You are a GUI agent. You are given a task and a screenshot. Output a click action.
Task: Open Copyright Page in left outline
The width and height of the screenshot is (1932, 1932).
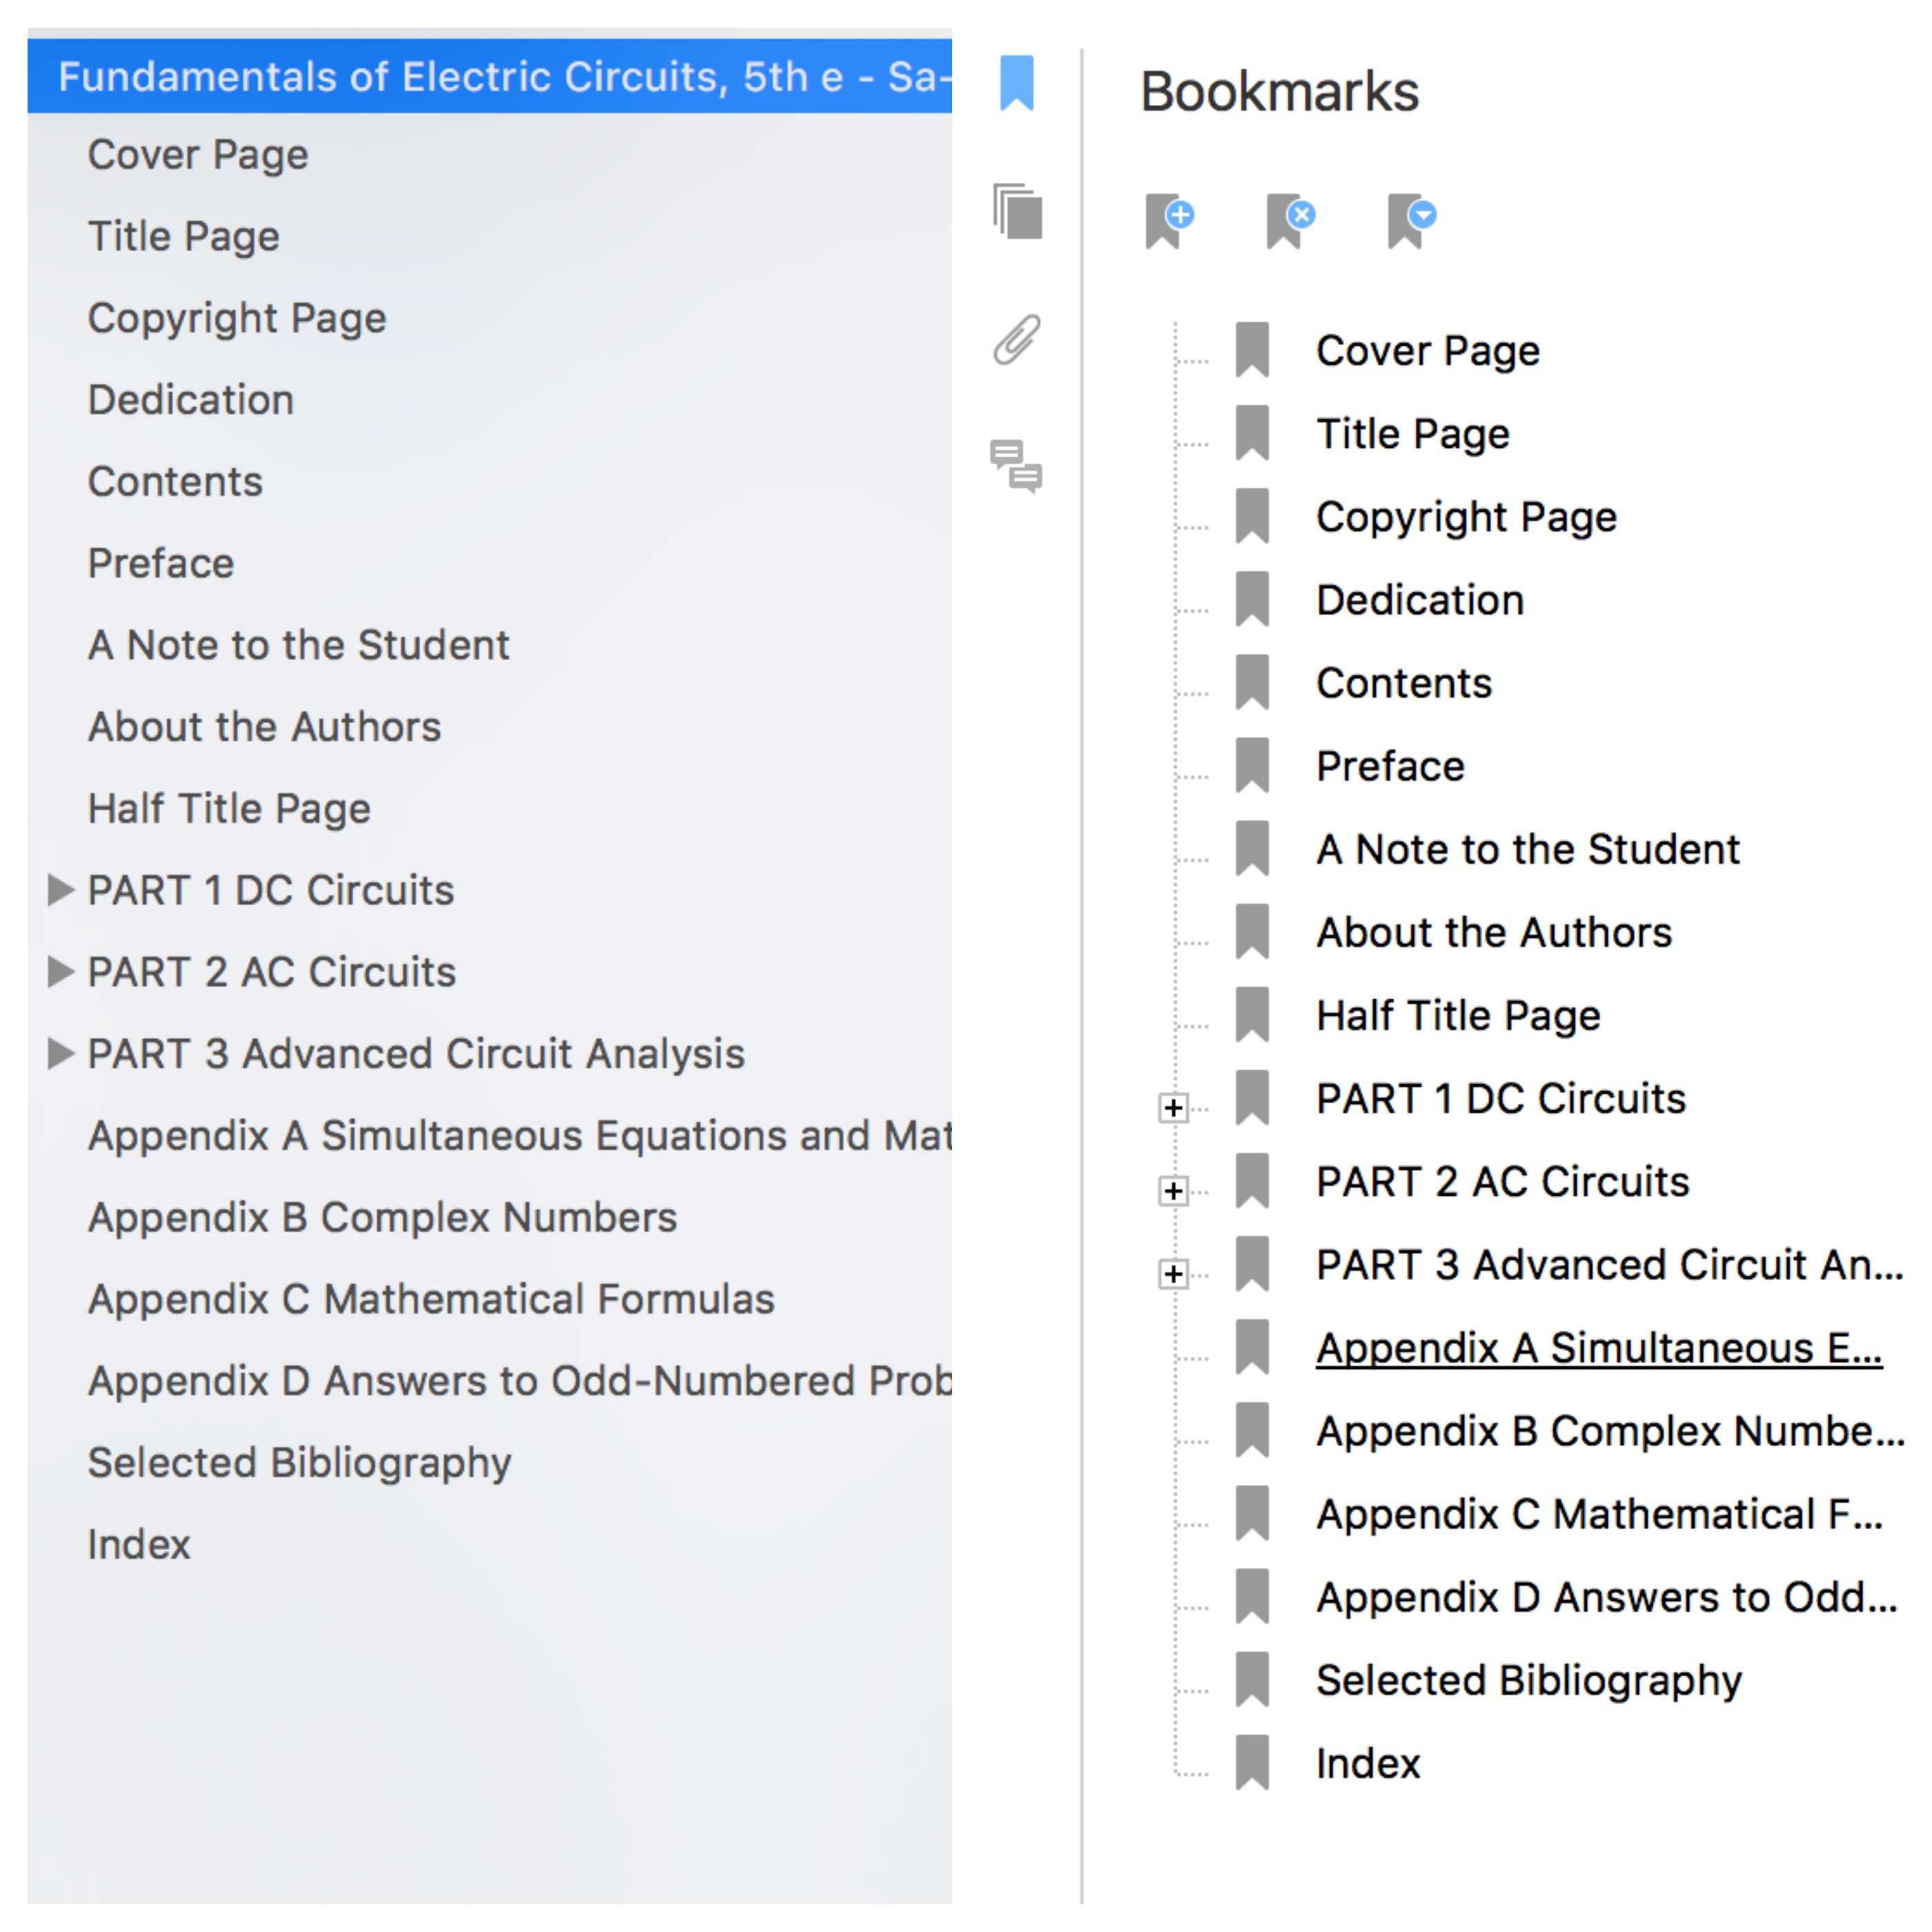(x=237, y=319)
